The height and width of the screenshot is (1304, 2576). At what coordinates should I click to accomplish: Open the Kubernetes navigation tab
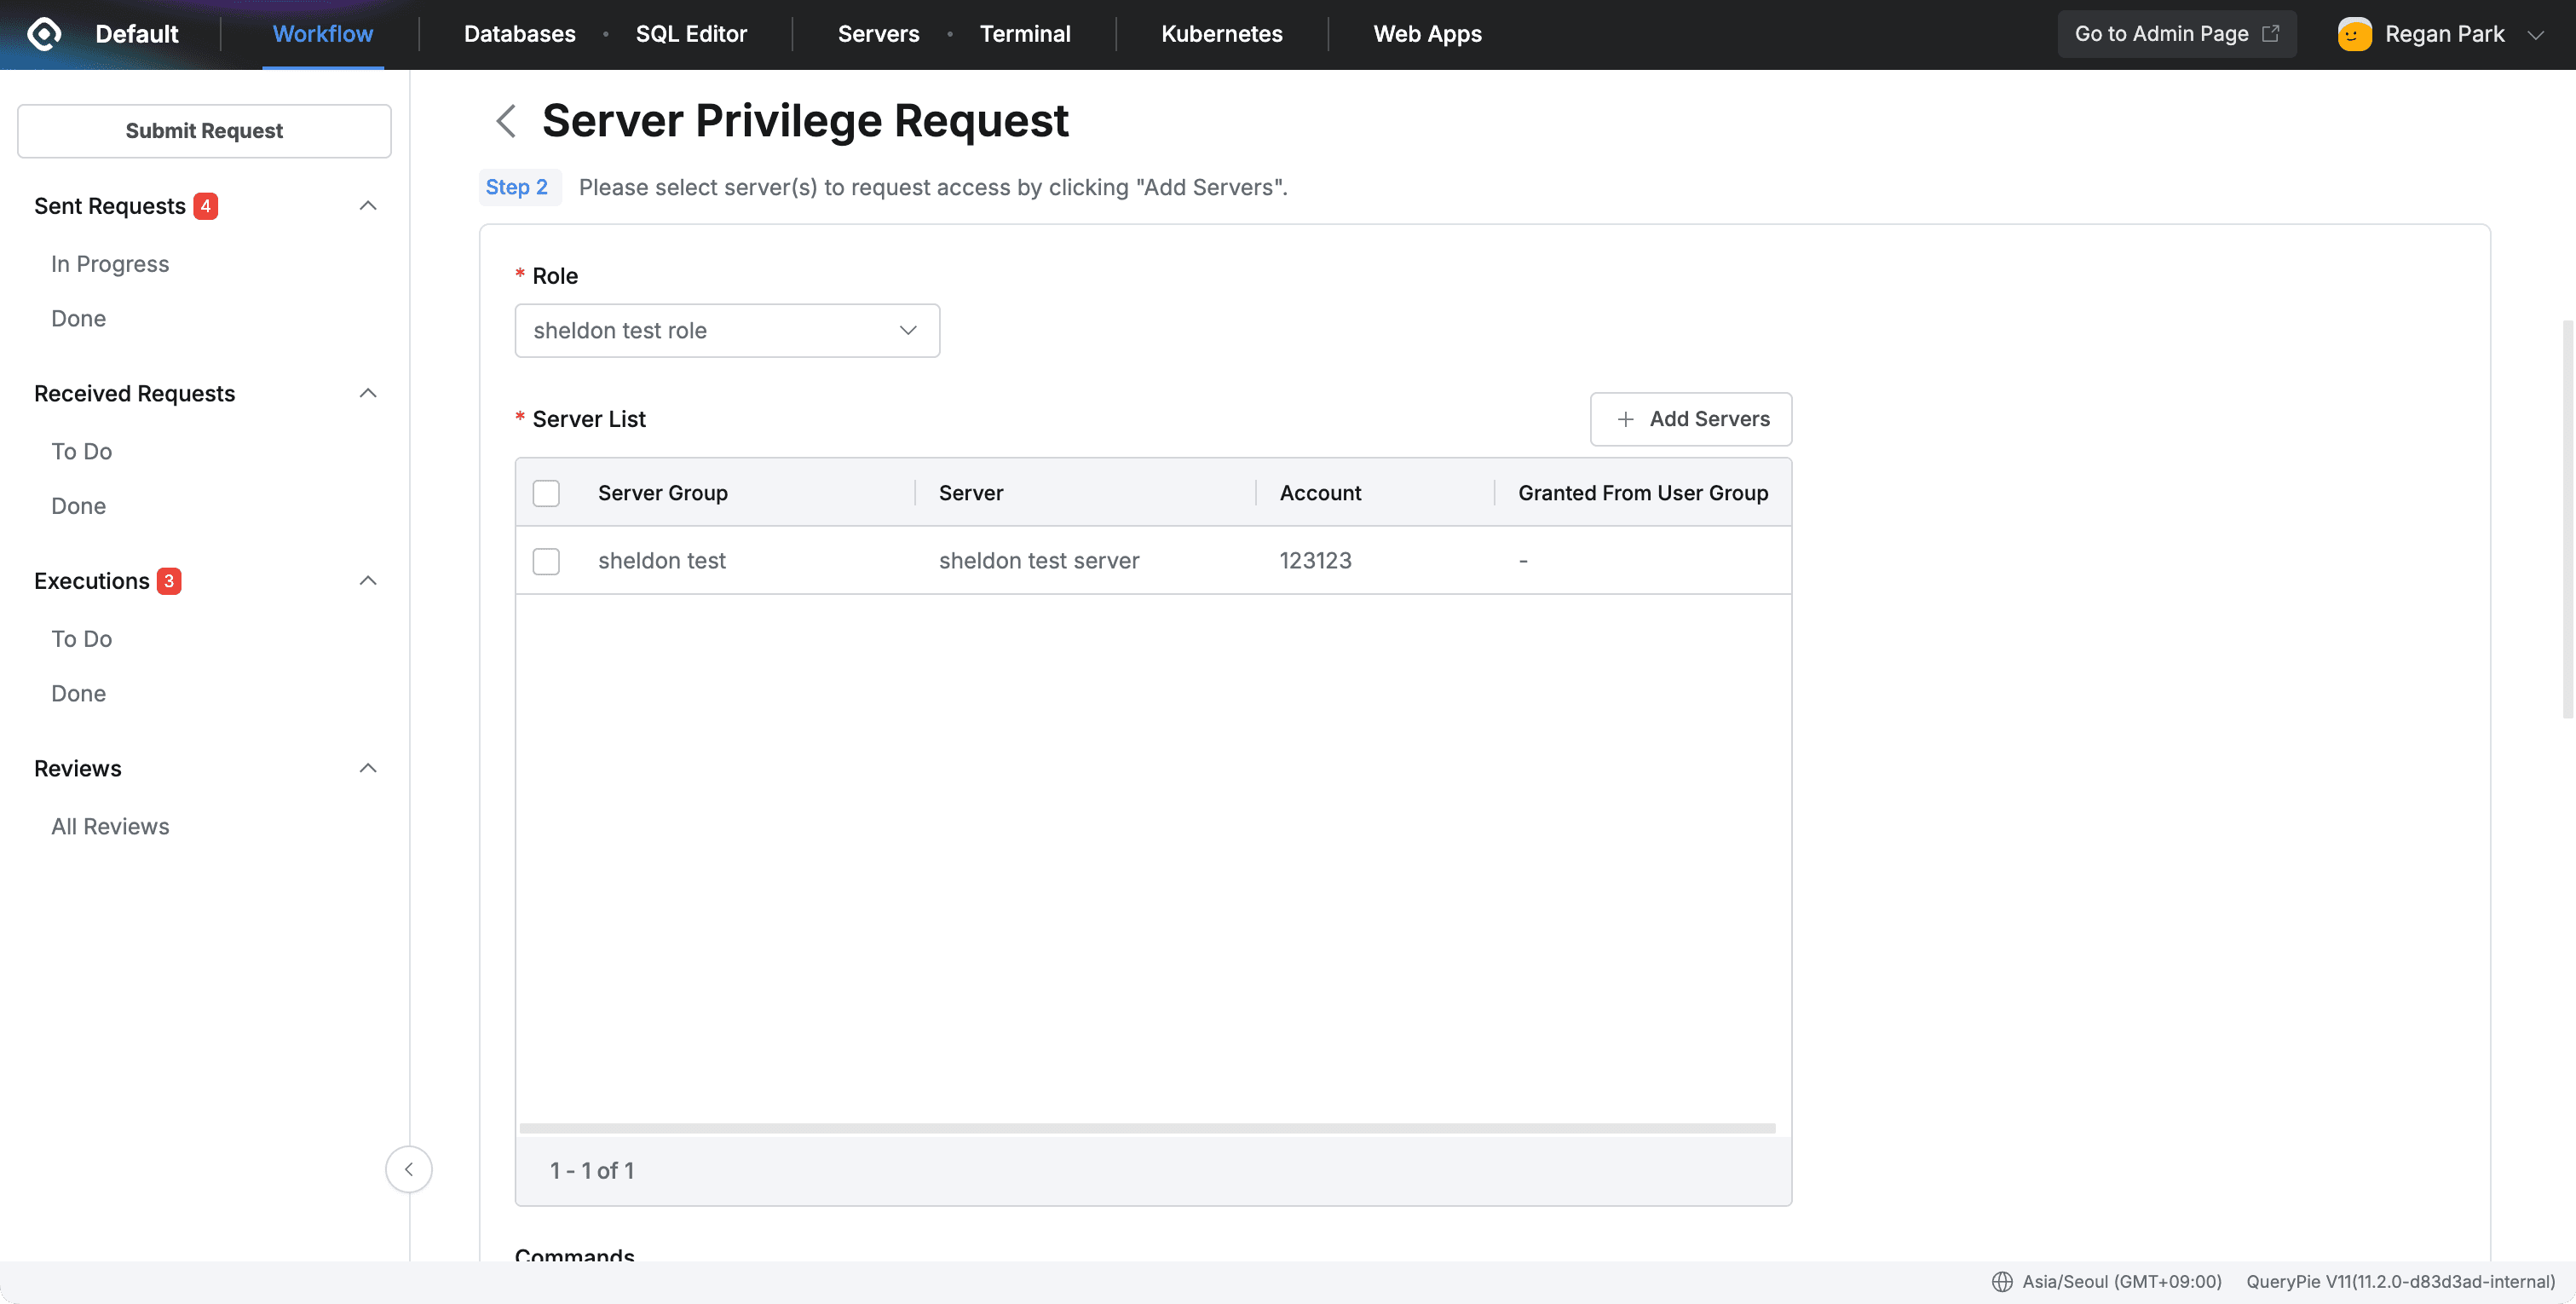pyautogui.click(x=1221, y=33)
